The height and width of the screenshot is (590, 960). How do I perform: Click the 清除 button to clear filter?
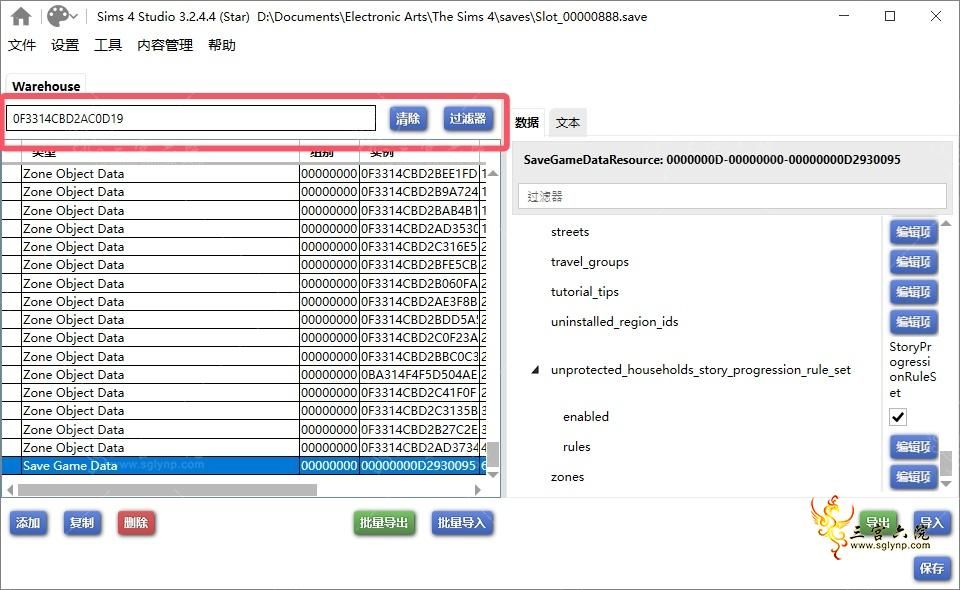pyautogui.click(x=408, y=118)
